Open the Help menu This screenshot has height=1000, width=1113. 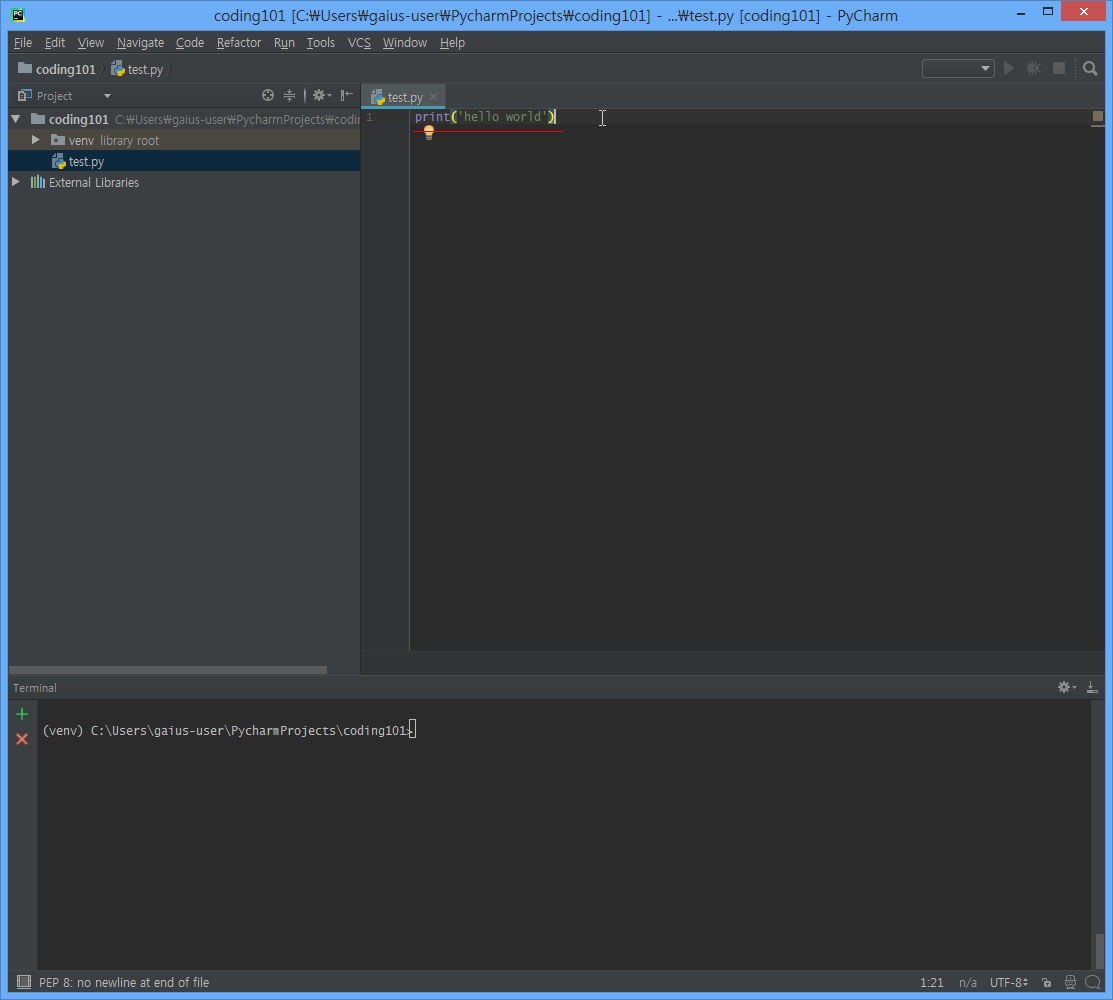tap(452, 43)
